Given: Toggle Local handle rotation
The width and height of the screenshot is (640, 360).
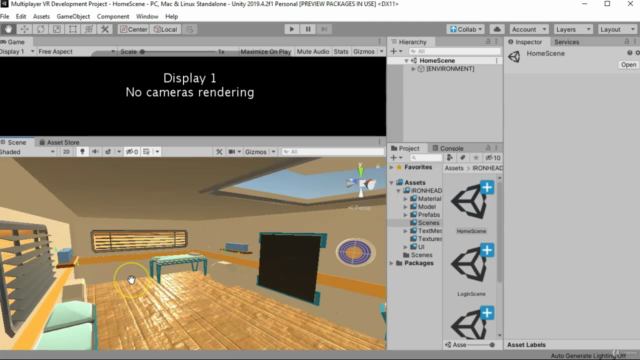Looking at the screenshot, I should tap(165, 29).
